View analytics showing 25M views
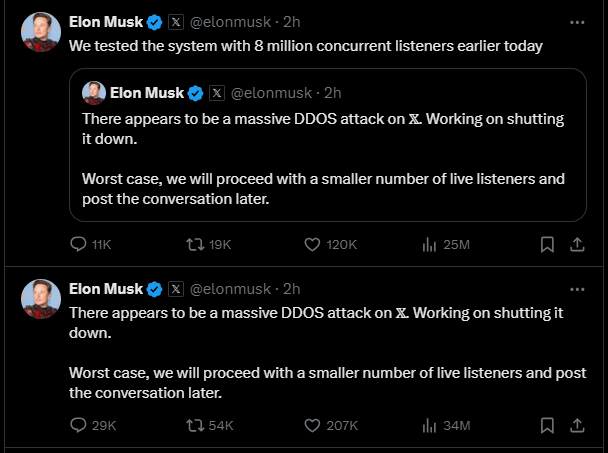This screenshot has height=453, width=608. click(x=430, y=244)
